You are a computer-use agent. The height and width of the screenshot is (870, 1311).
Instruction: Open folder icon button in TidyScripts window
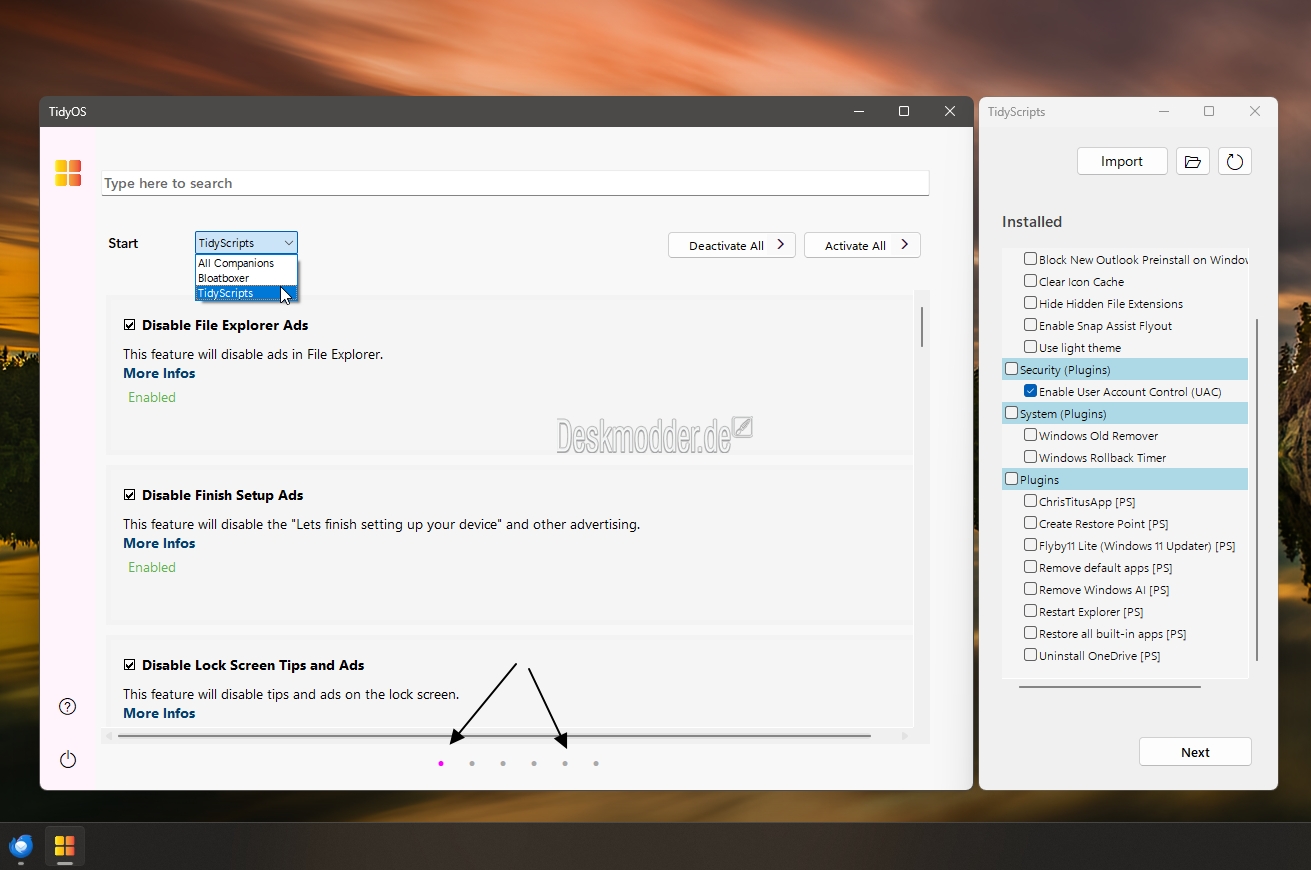pos(1192,161)
